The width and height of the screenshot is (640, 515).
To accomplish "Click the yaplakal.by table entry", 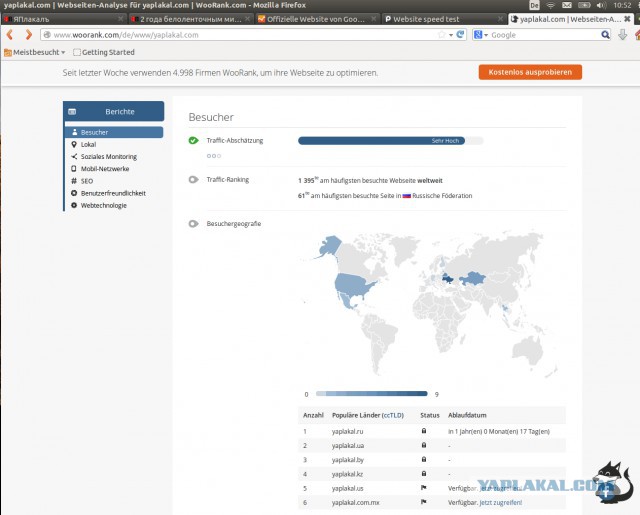I will (x=348, y=460).
